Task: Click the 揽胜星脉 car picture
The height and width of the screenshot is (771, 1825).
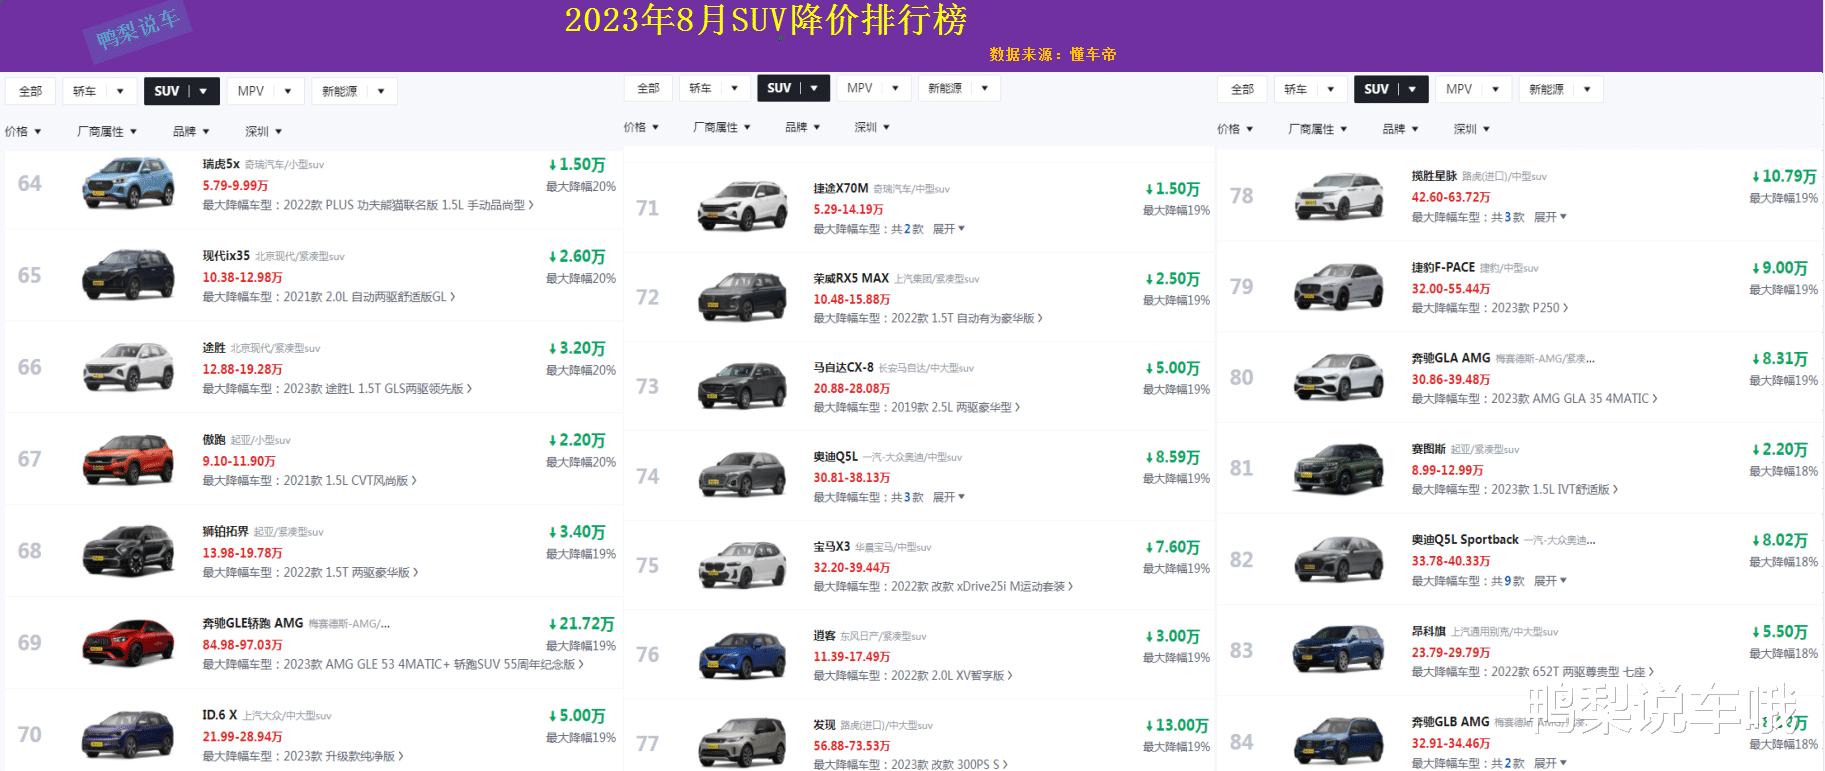Action: tap(1339, 195)
